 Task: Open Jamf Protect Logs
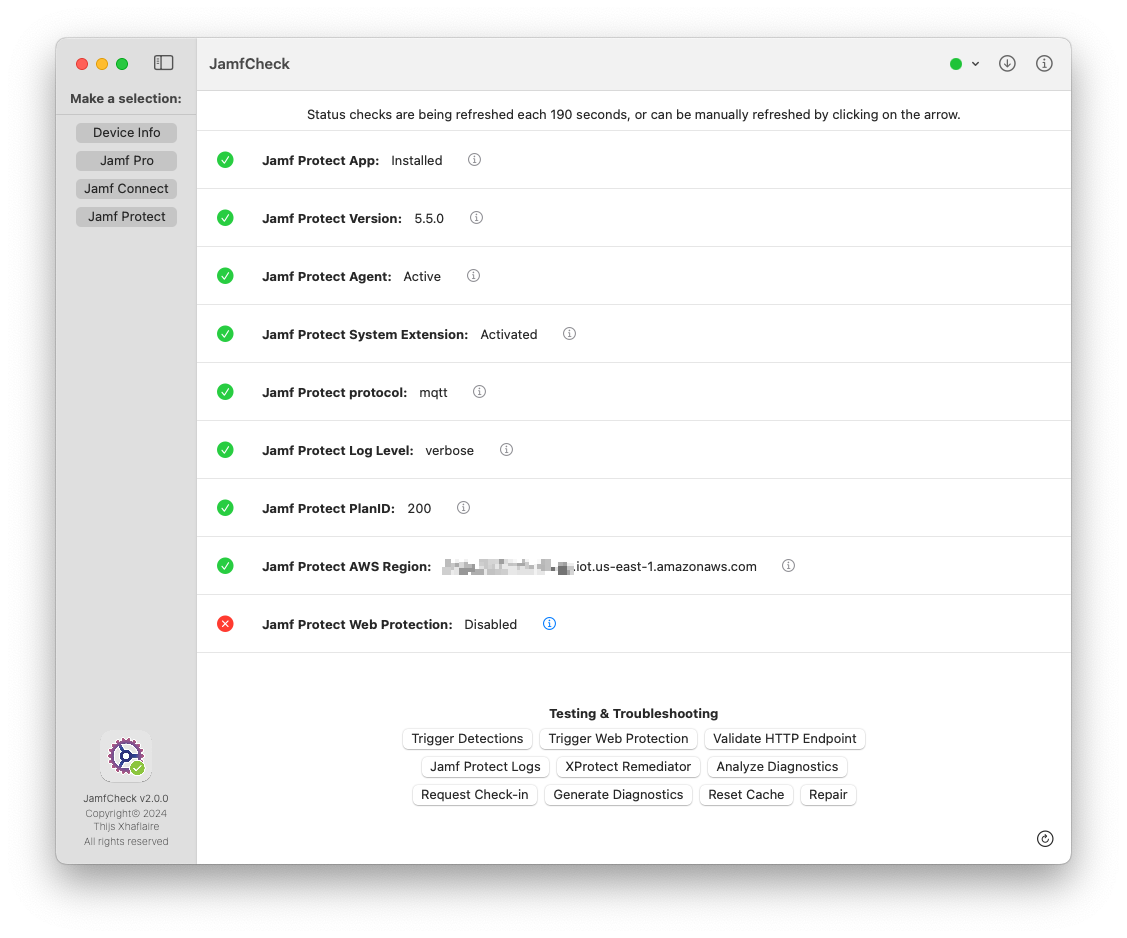coord(485,766)
